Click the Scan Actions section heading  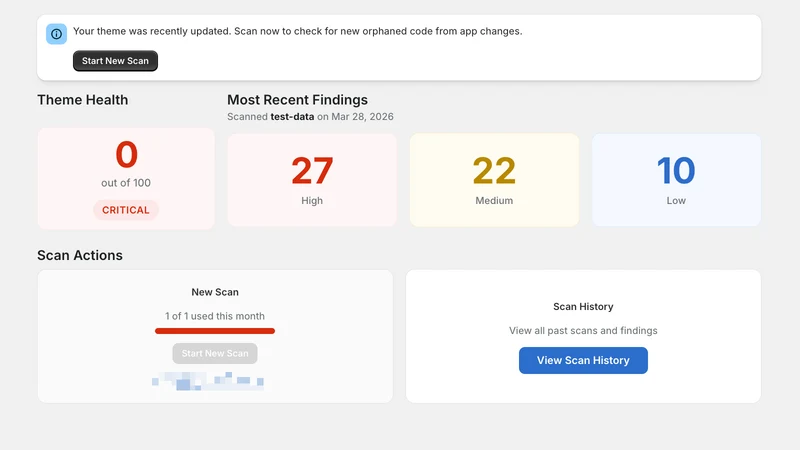(x=80, y=255)
